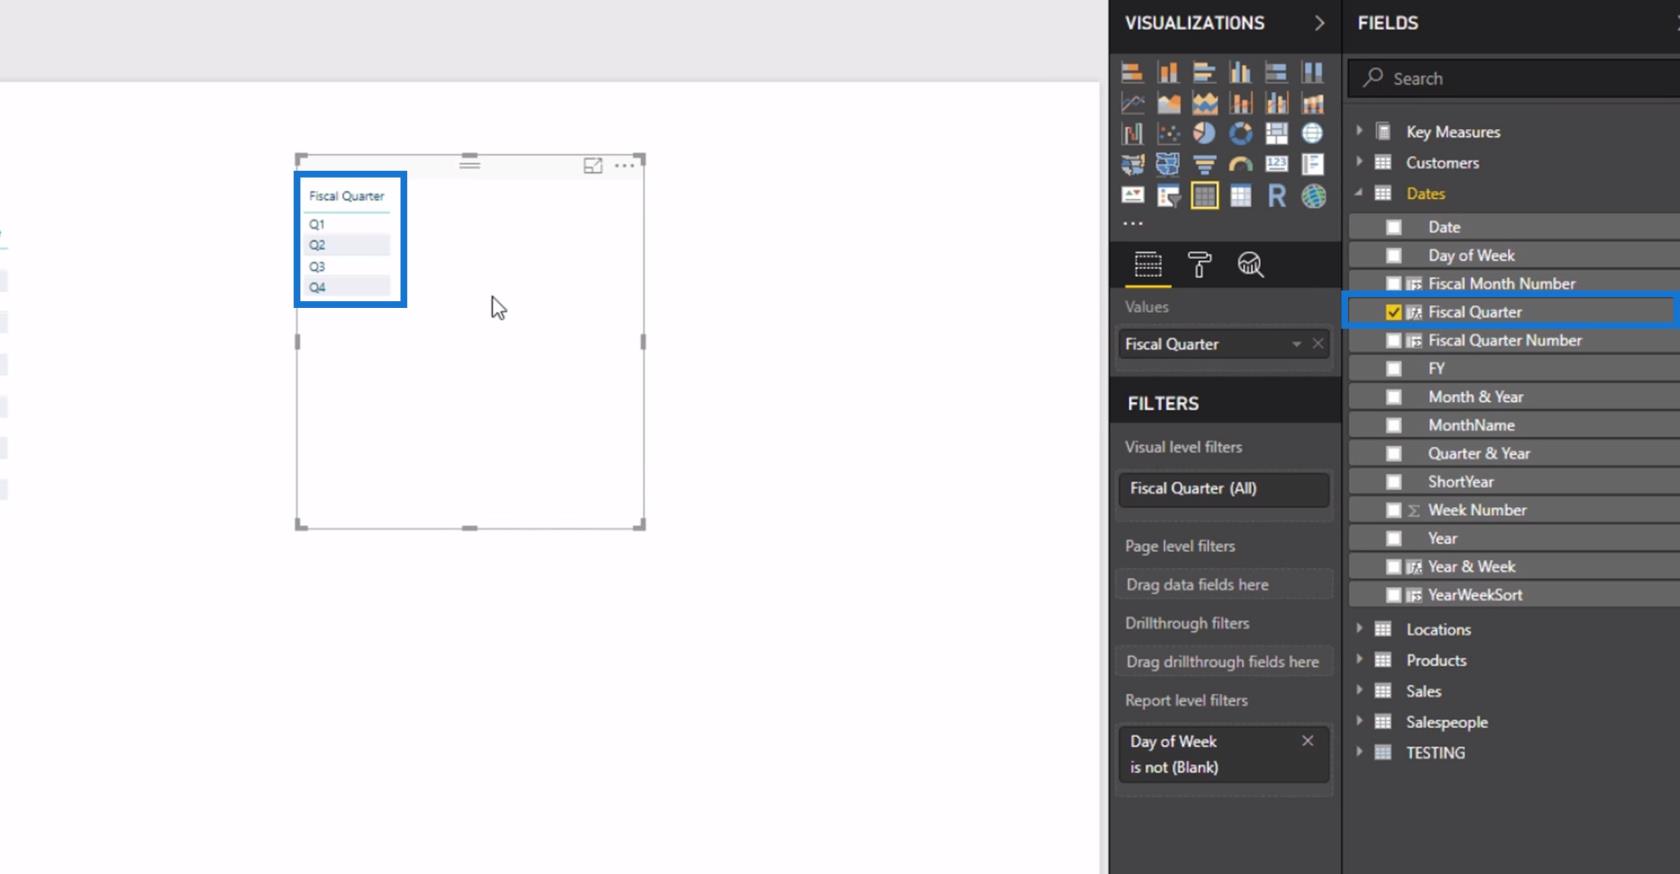Collapse the Visualizations pane chevron
Image resolution: width=1680 pixels, height=874 pixels.
[1319, 23]
